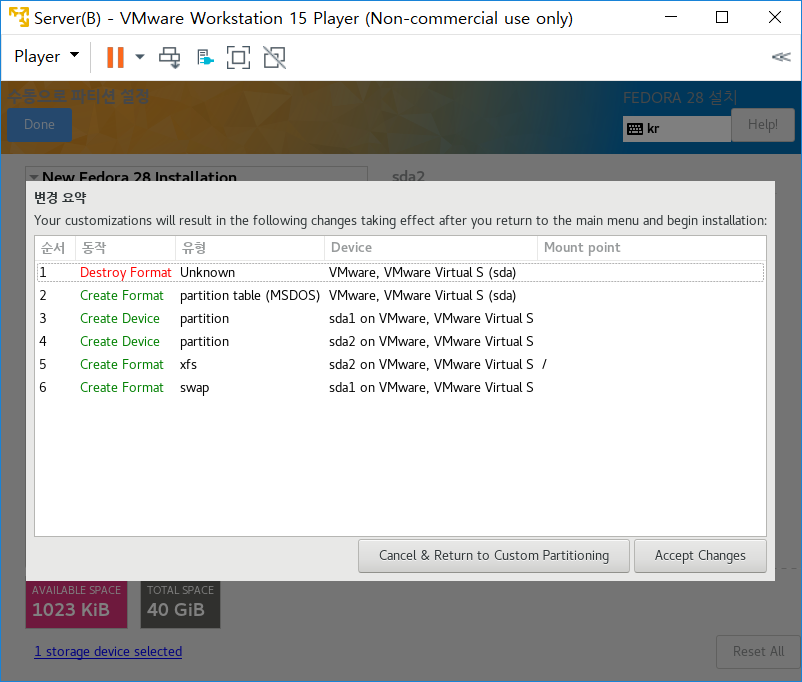
Task: Toggle Unity mode icon
Action: 275,57
